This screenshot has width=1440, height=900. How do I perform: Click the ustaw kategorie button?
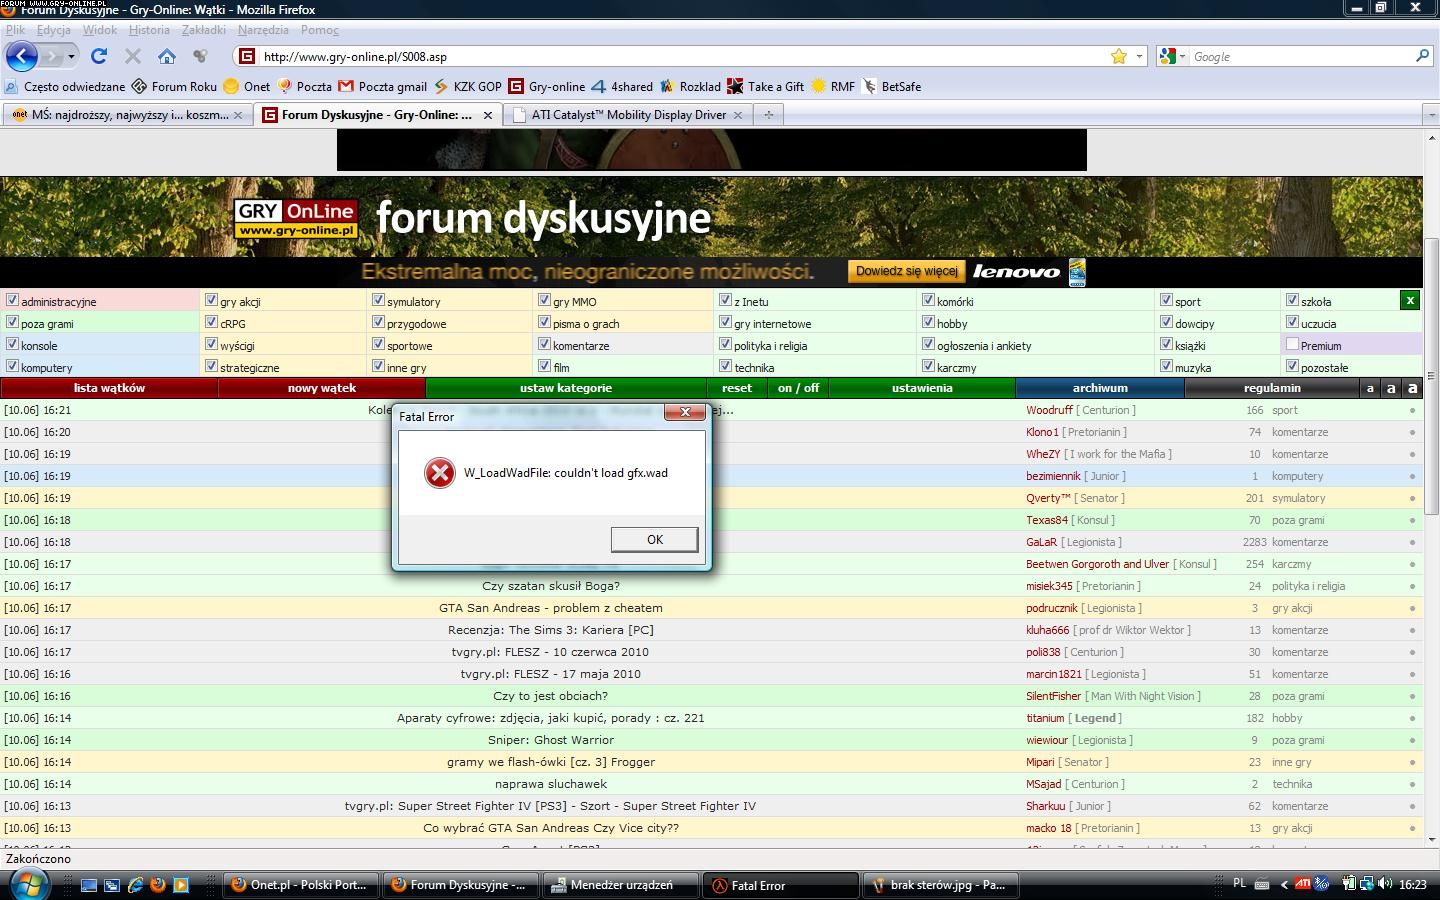click(566, 388)
